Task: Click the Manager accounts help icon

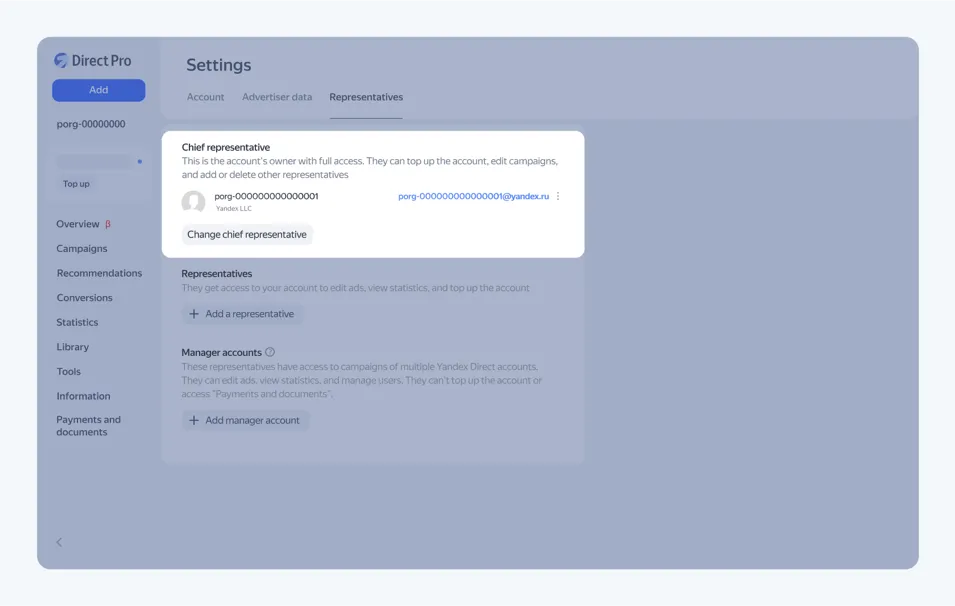Action: pos(270,352)
